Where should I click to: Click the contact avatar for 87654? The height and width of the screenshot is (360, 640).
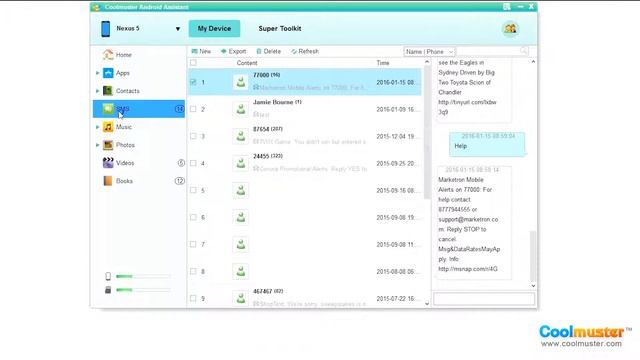click(241, 136)
